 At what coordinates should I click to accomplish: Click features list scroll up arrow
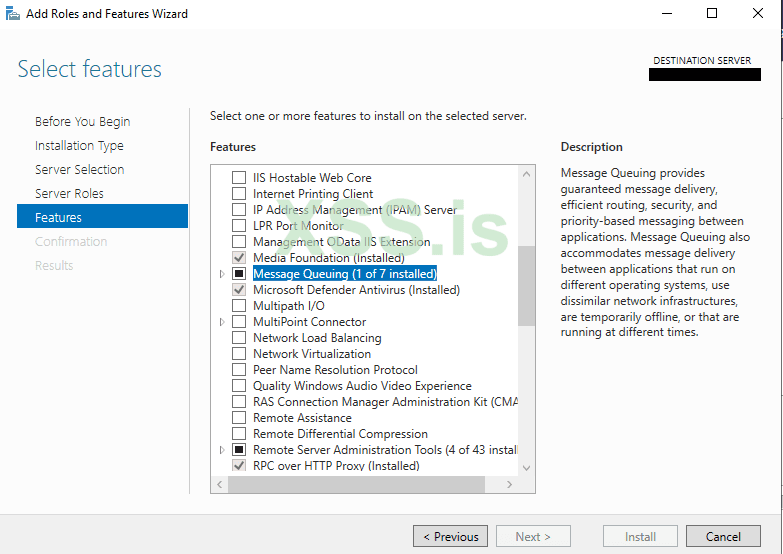pyautogui.click(x=526, y=174)
